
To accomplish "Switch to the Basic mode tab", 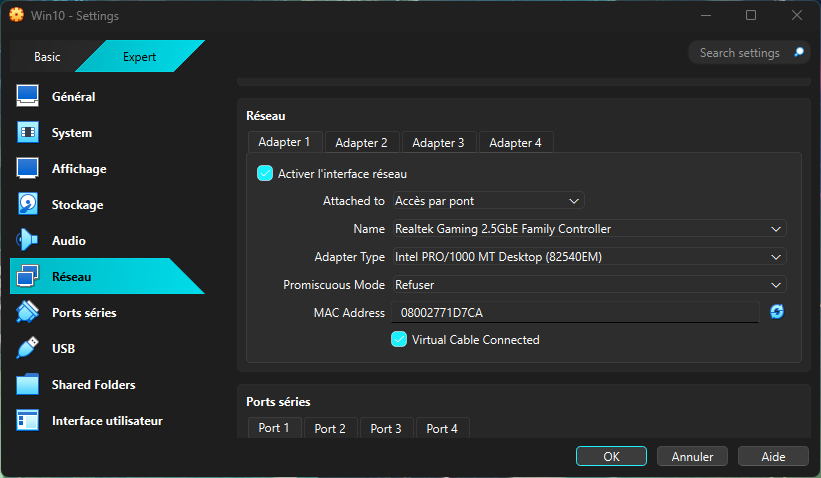I will pyautogui.click(x=47, y=57).
